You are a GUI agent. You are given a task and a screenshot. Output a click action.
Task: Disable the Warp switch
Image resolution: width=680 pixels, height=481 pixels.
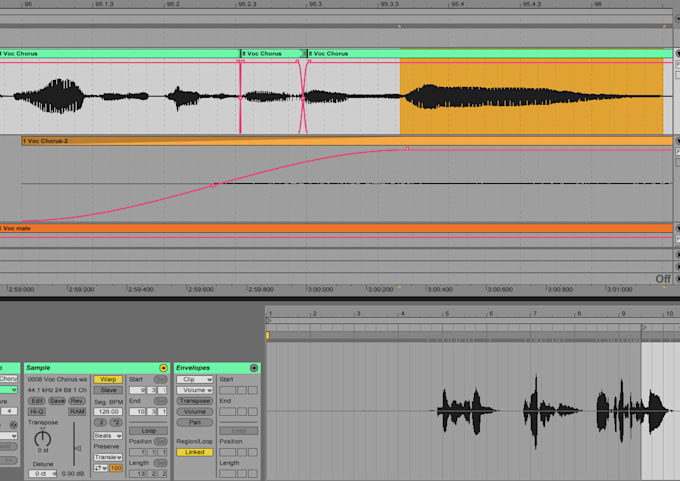coord(108,379)
